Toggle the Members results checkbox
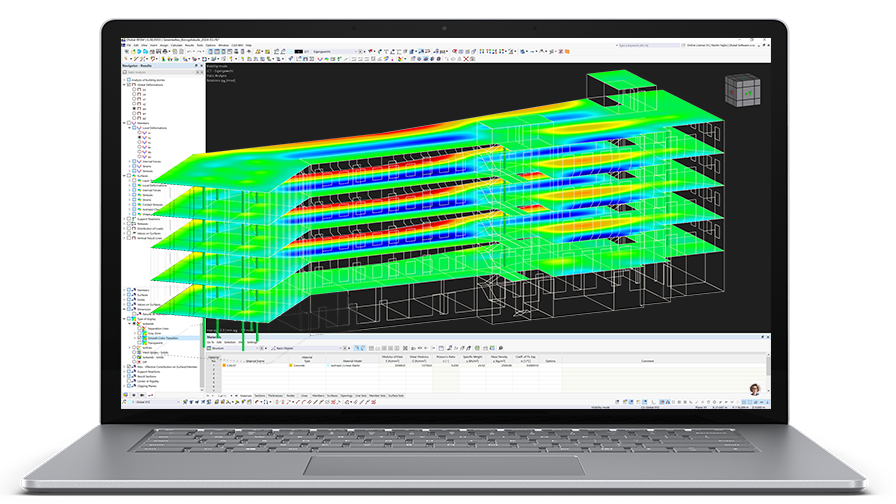This screenshot has height=504, width=896. coord(129,123)
